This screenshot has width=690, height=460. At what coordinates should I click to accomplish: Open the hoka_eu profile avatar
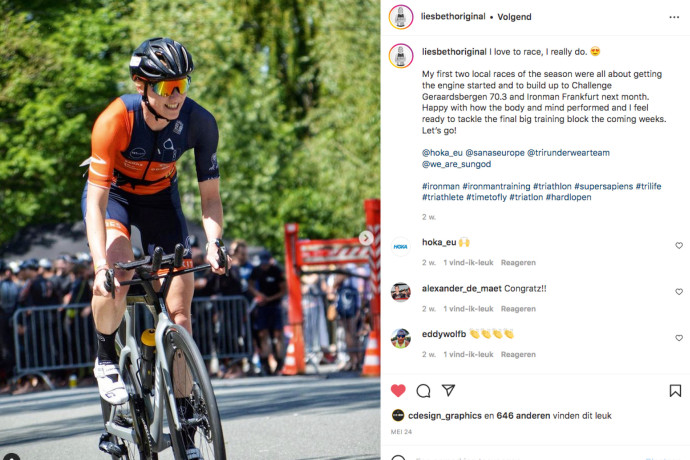click(400, 247)
